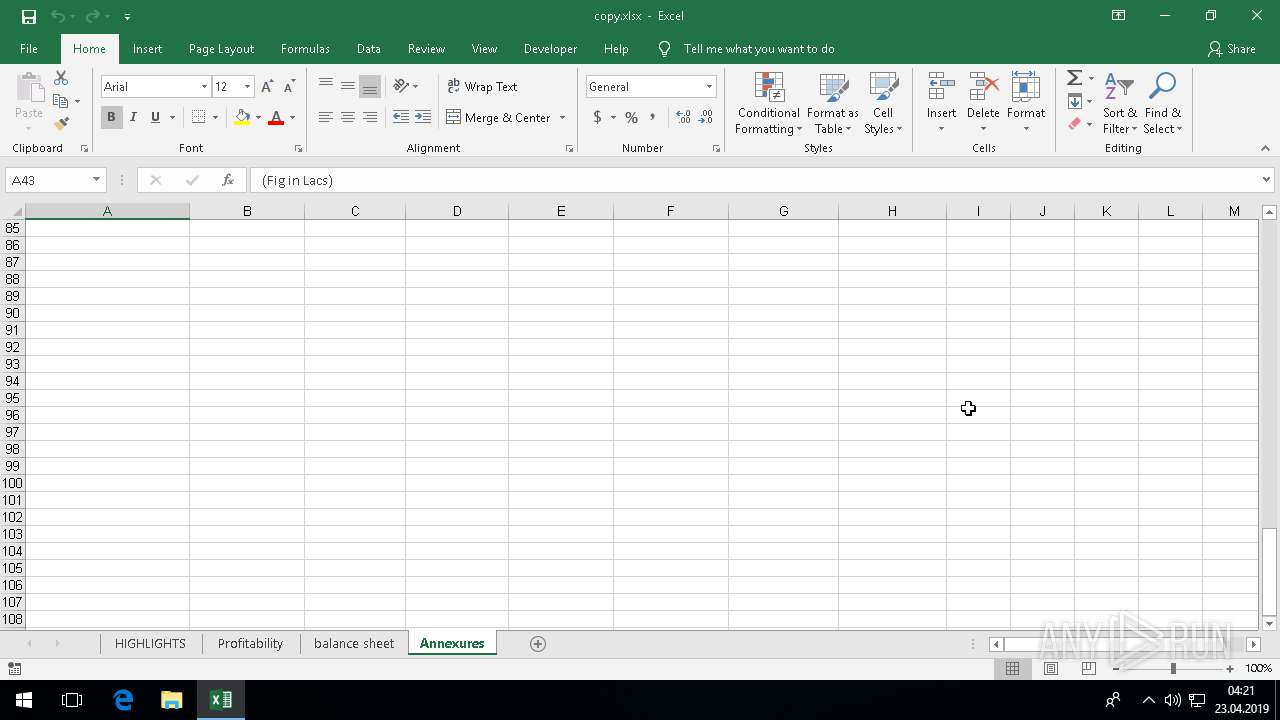Expand the Find & Select menu
Viewport: 1280px width, 720px height.
pos(1163,103)
